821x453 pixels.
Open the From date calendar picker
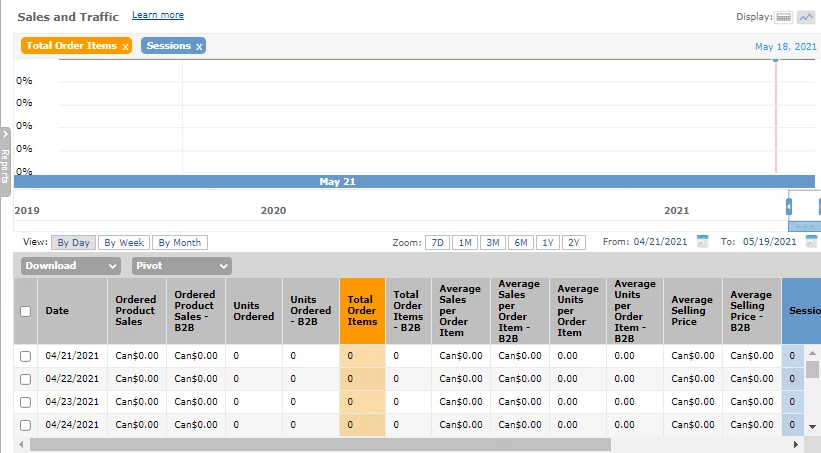[x=702, y=241]
